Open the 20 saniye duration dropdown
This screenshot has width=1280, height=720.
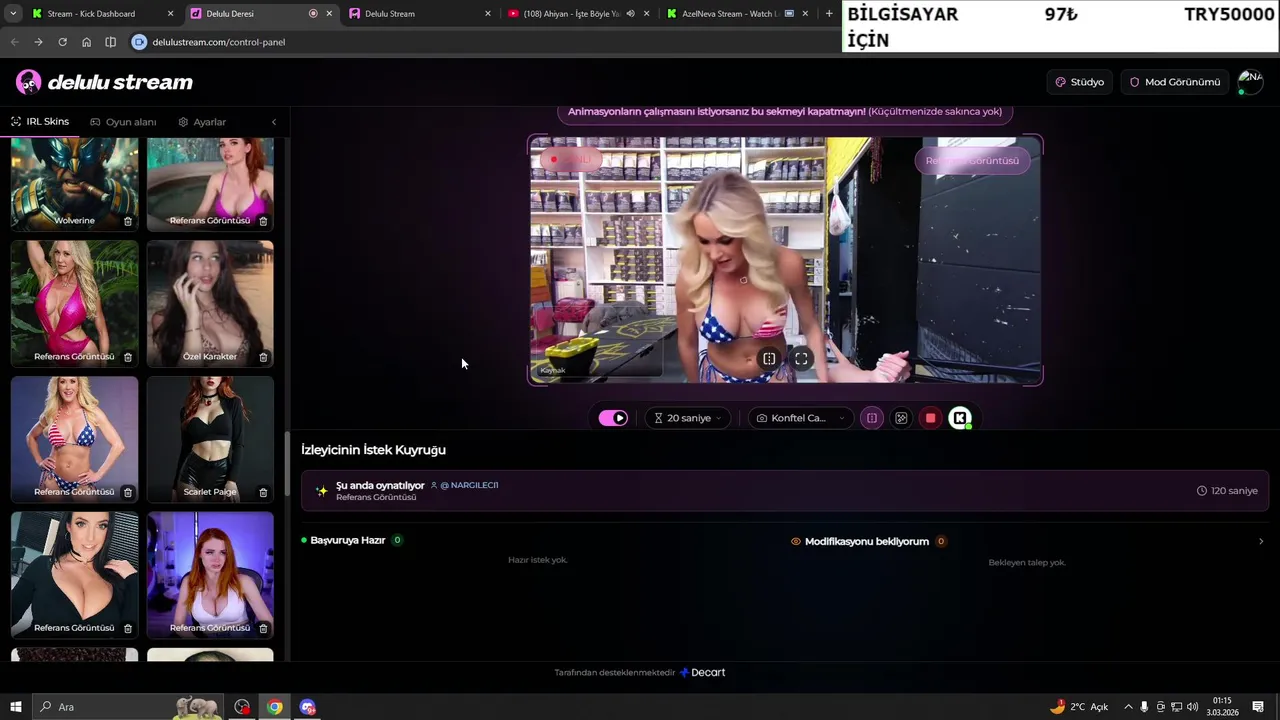[687, 418]
